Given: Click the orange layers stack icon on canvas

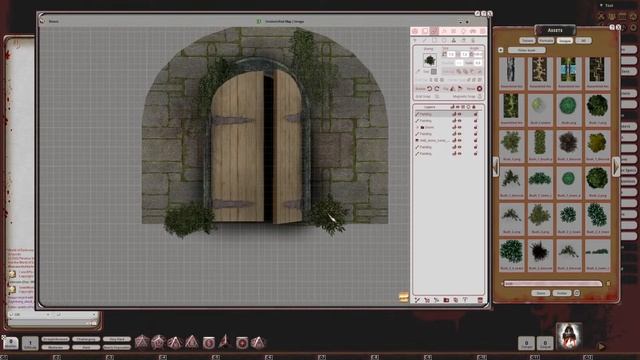Looking at the screenshot, I should tap(403, 297).
